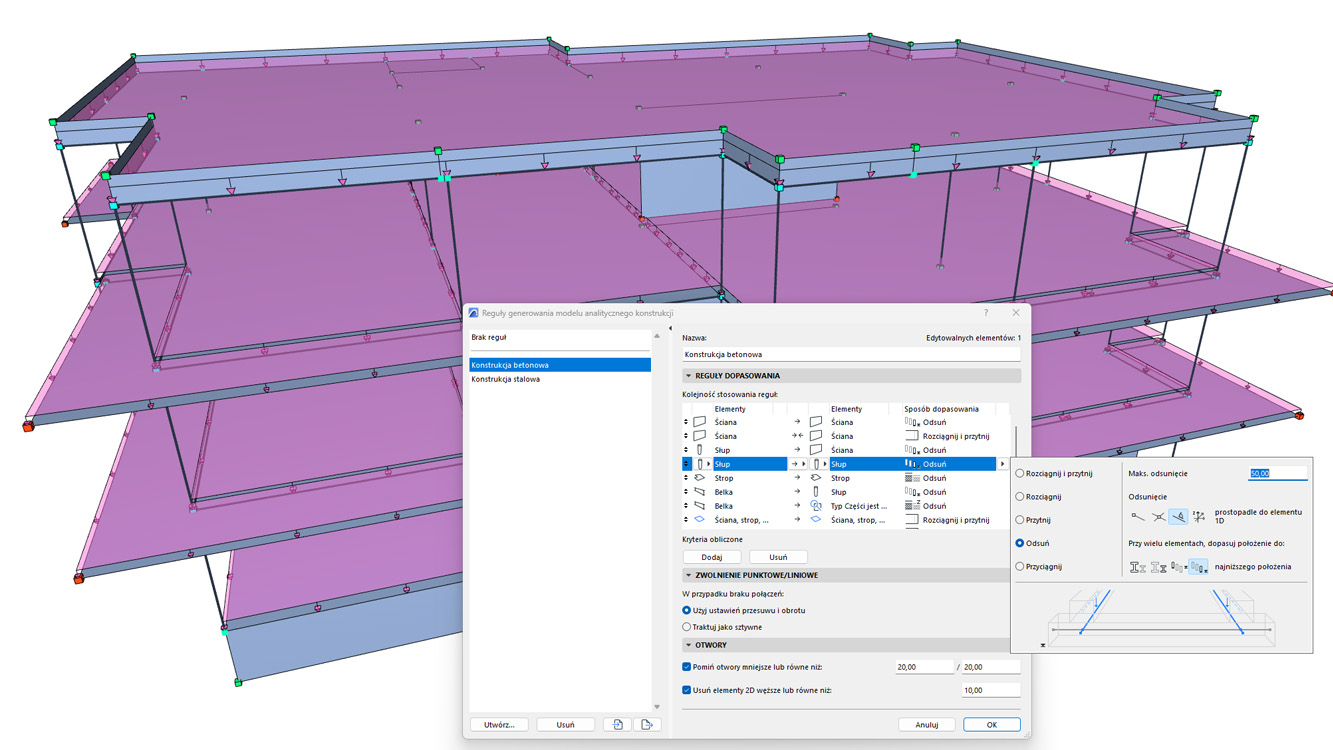Click the Belka beam icon in rules list
The width and height of the screenshot is (1333, 750).
698,492
